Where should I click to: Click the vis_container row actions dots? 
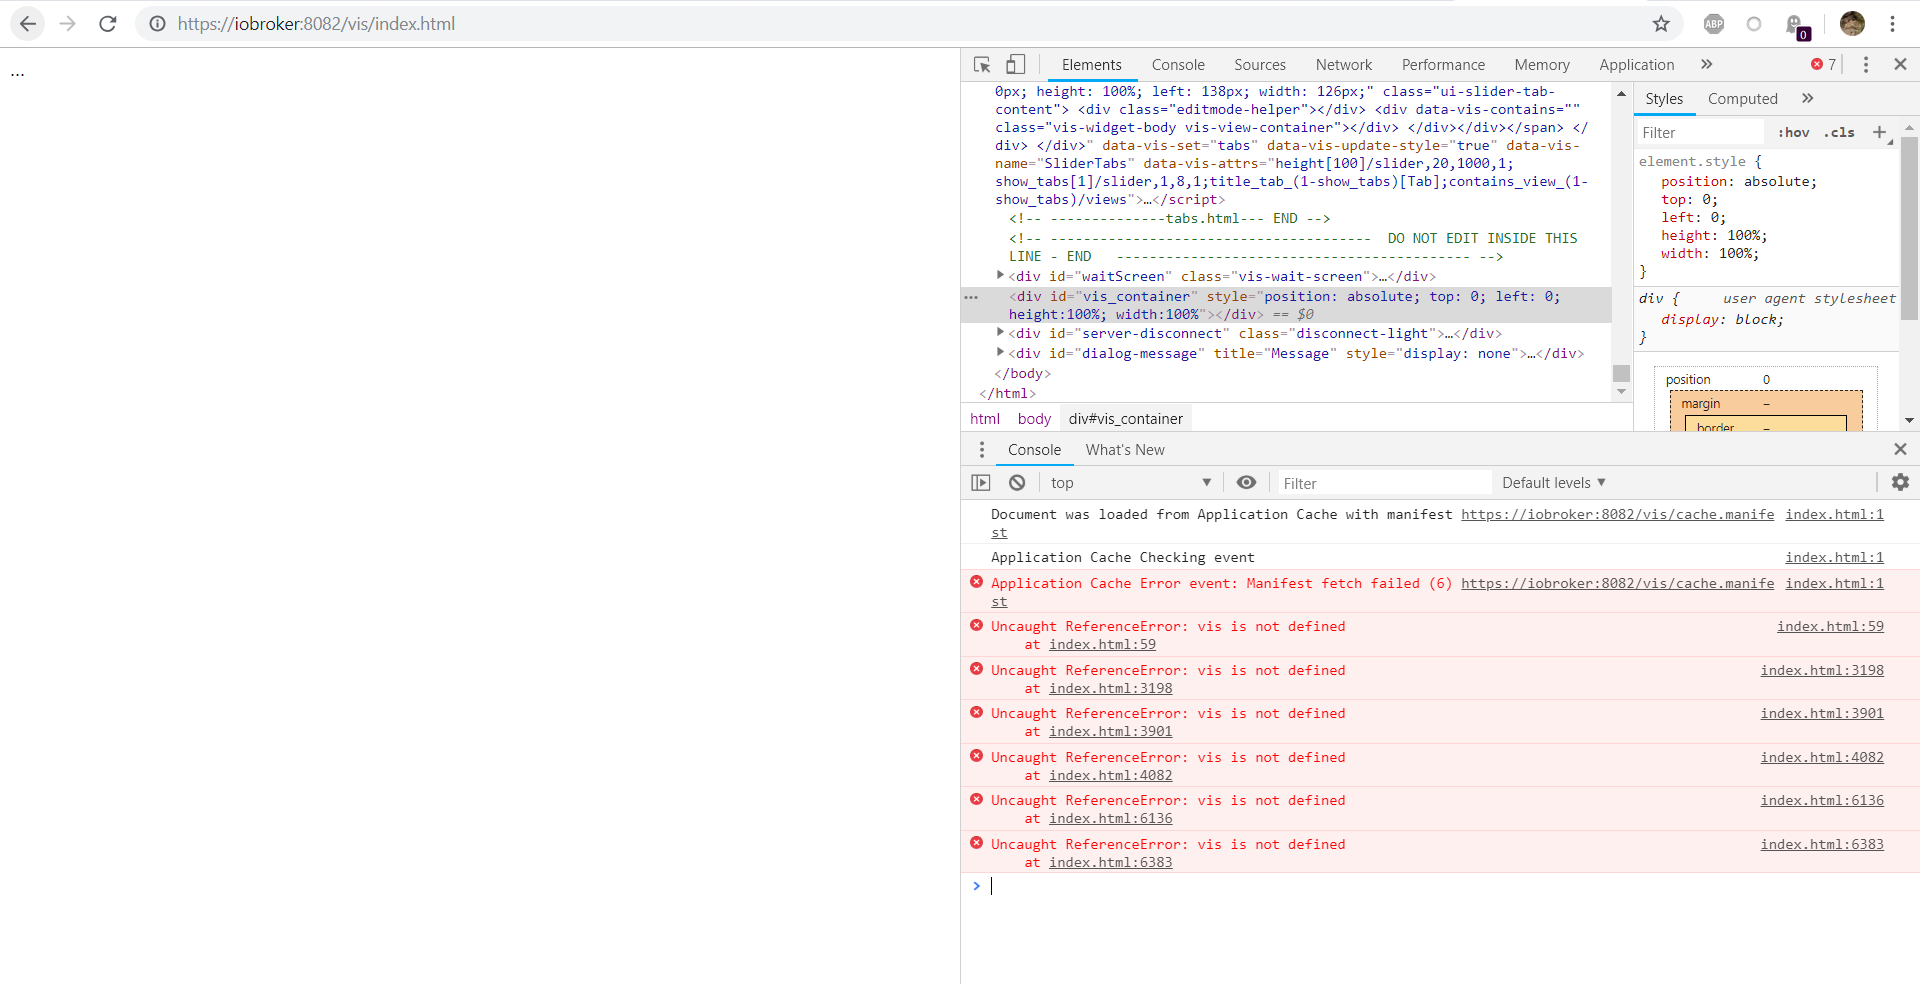(971, 297)
